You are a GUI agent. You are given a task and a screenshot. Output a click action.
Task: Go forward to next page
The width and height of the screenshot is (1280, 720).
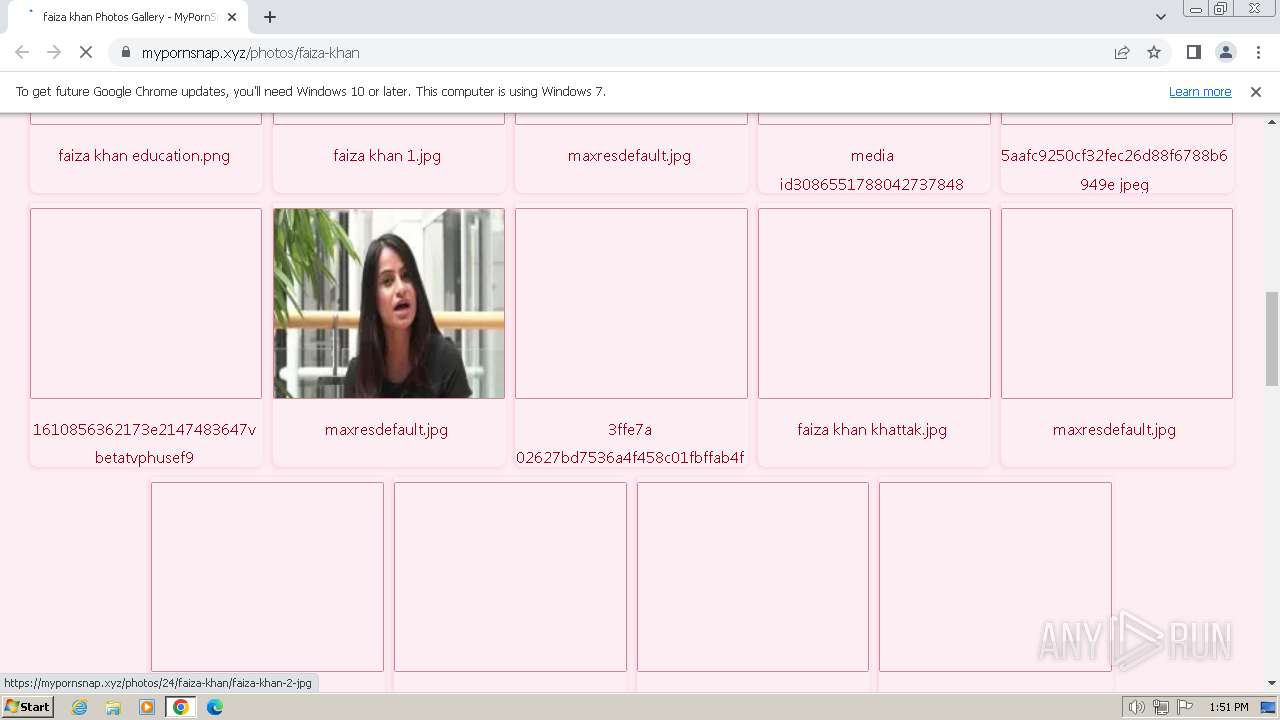pos(54,52)
